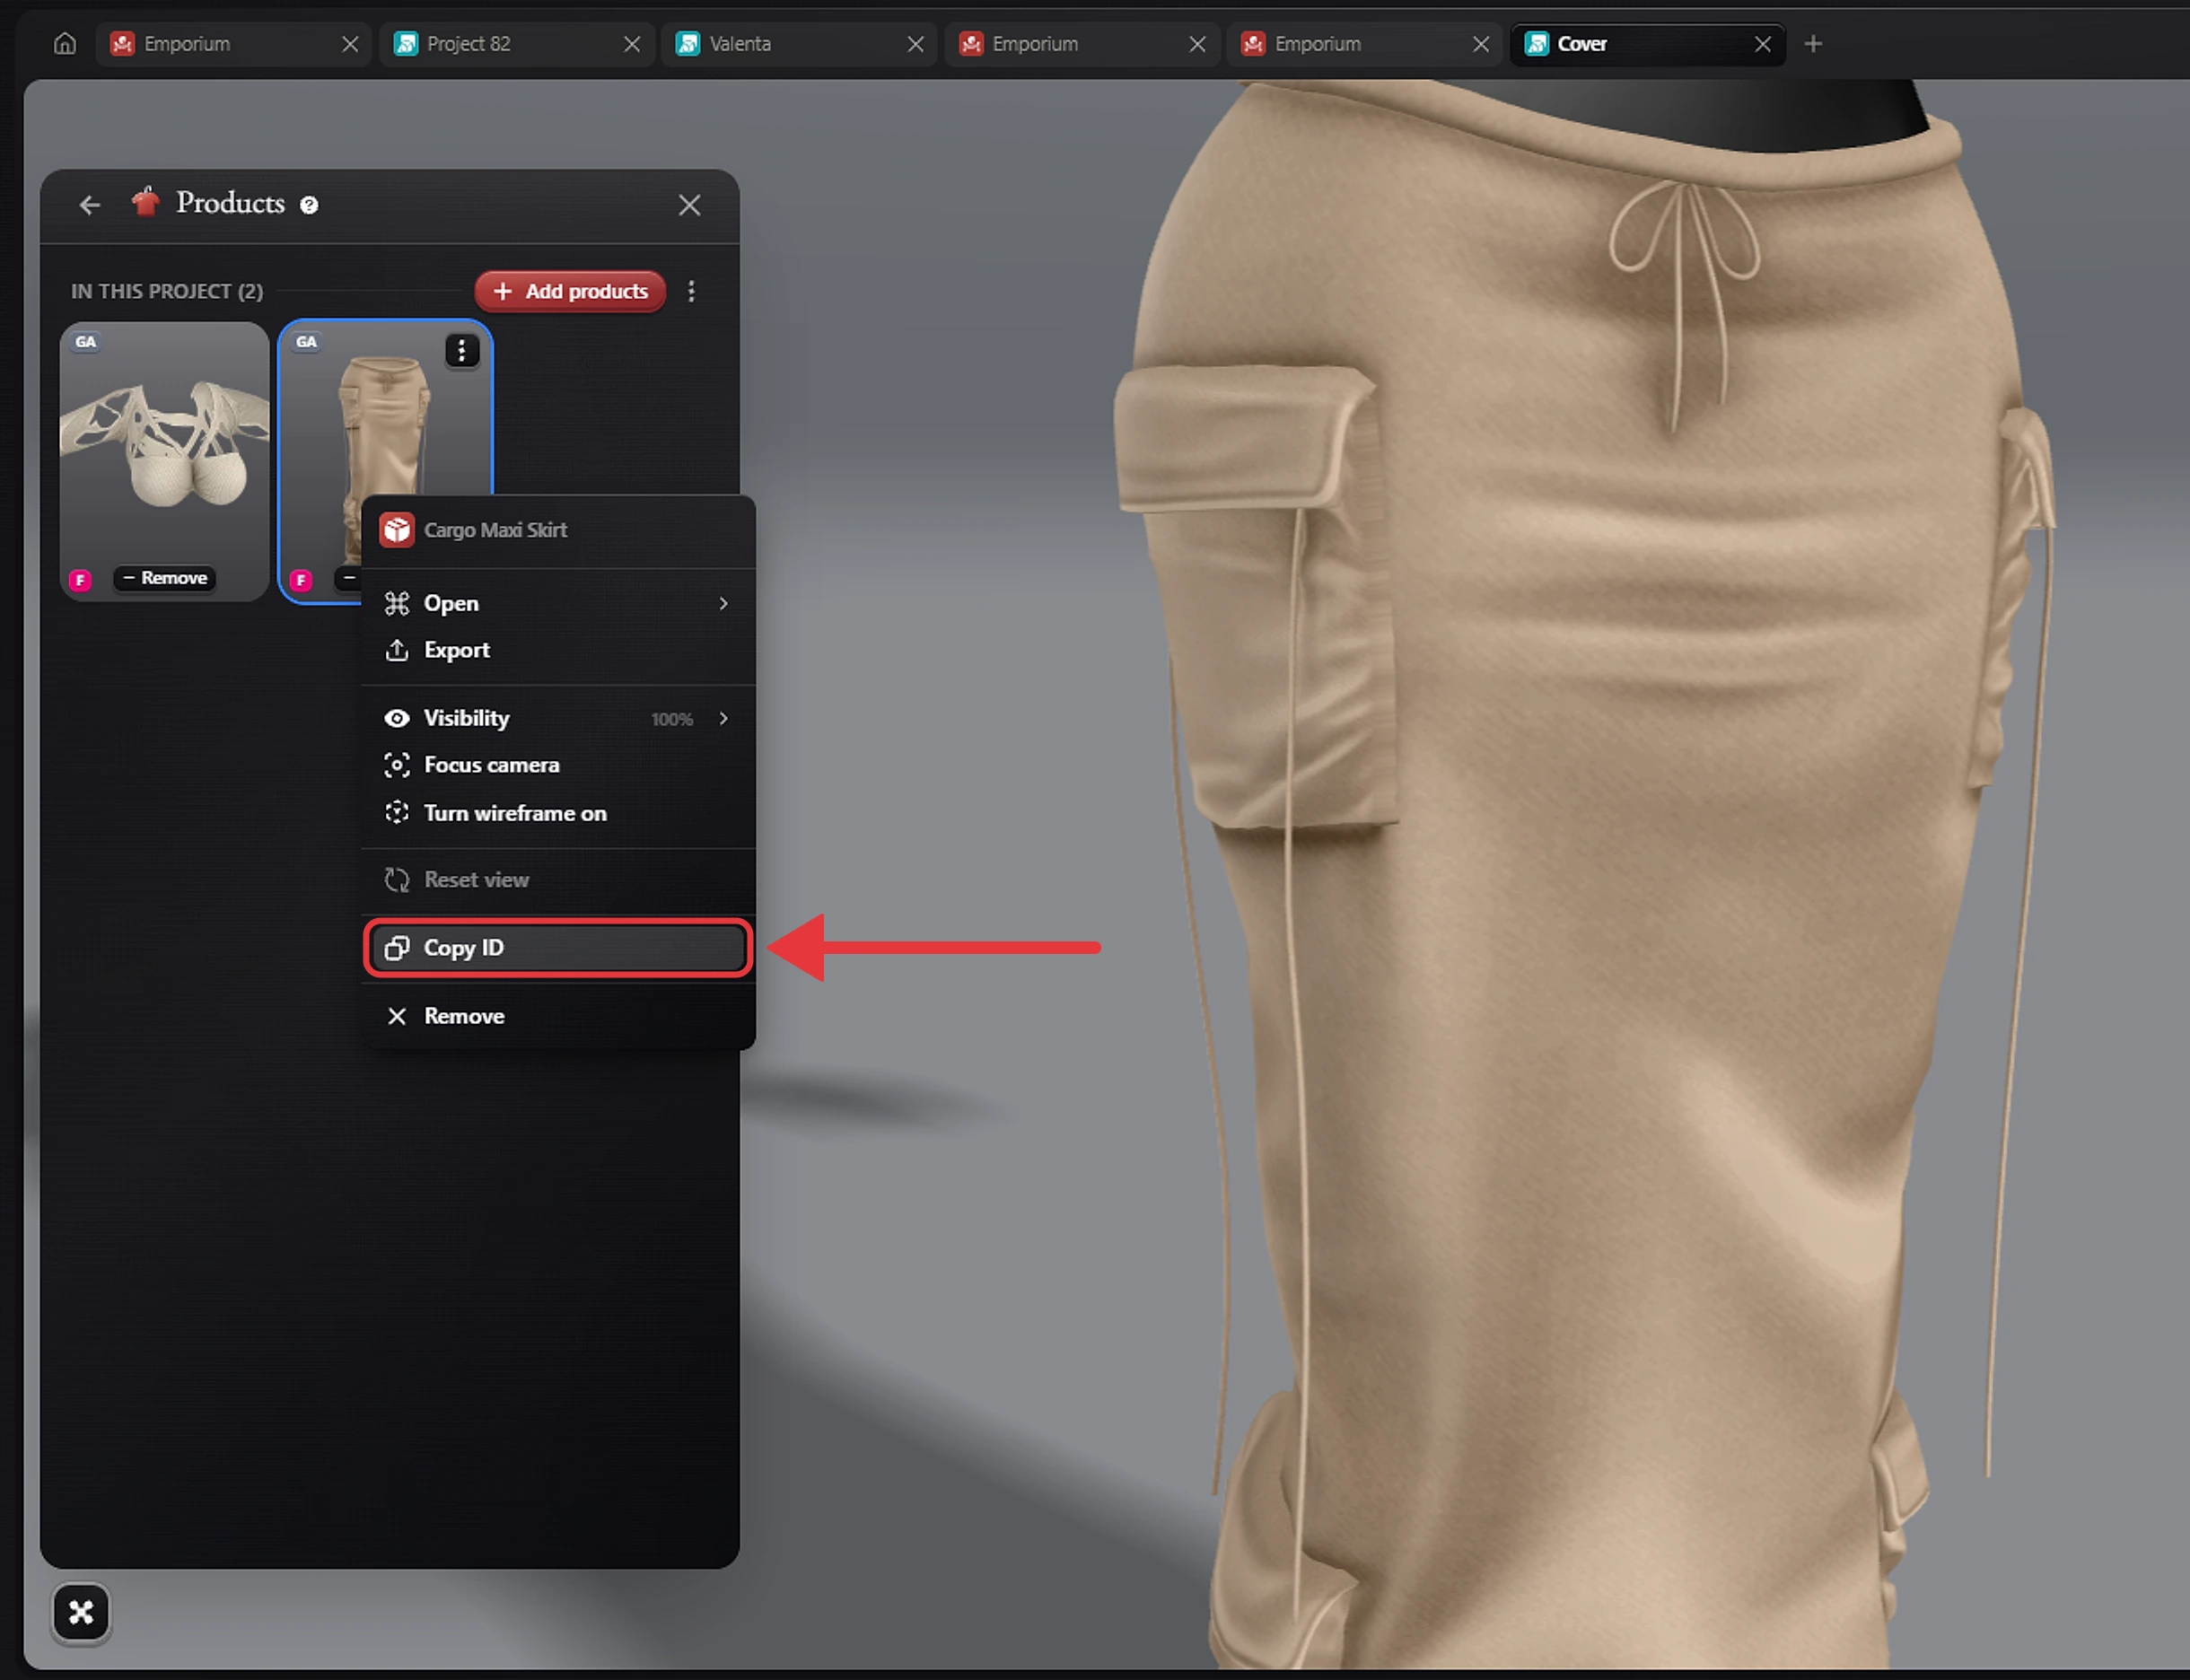Turn wireframe on for the skirt
The height and width of the screenshot is (1680, 2190).
click(557, 813)
